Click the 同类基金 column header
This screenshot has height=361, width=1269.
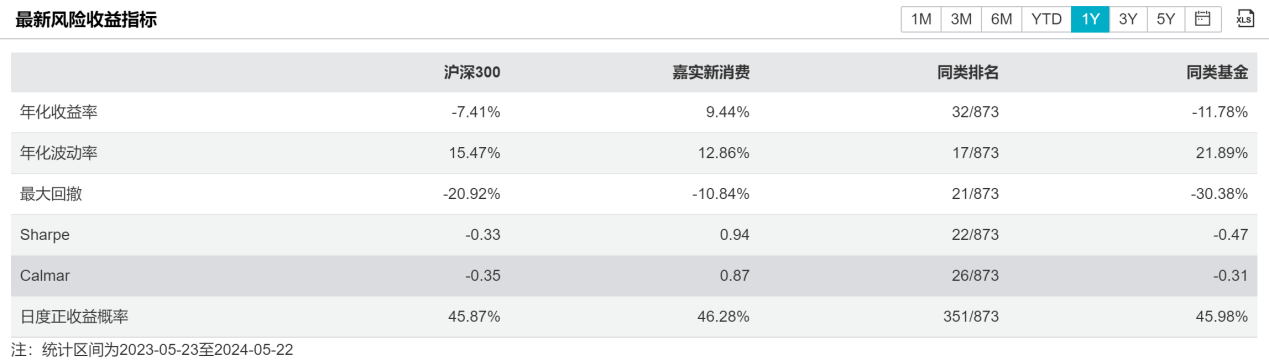point(1217,72)
